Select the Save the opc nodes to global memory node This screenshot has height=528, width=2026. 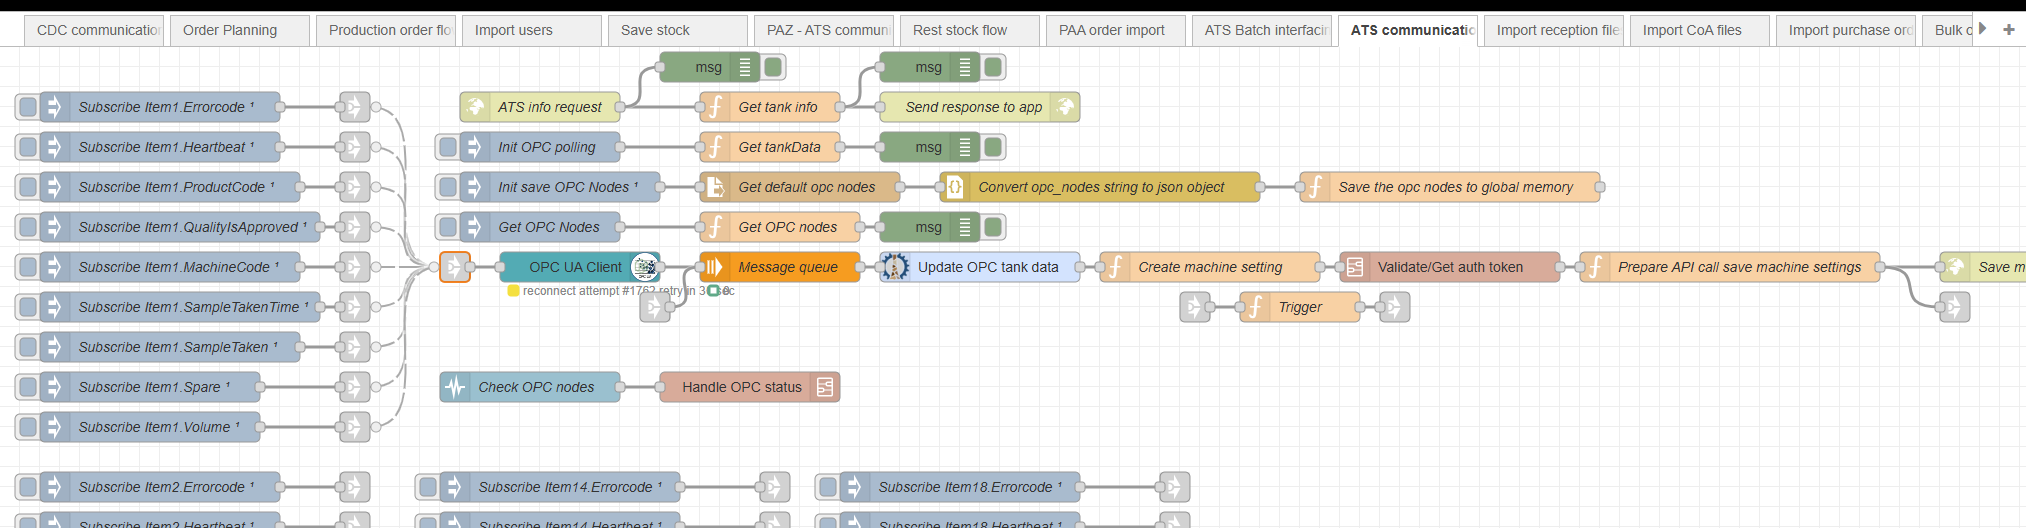[1455, 187]
